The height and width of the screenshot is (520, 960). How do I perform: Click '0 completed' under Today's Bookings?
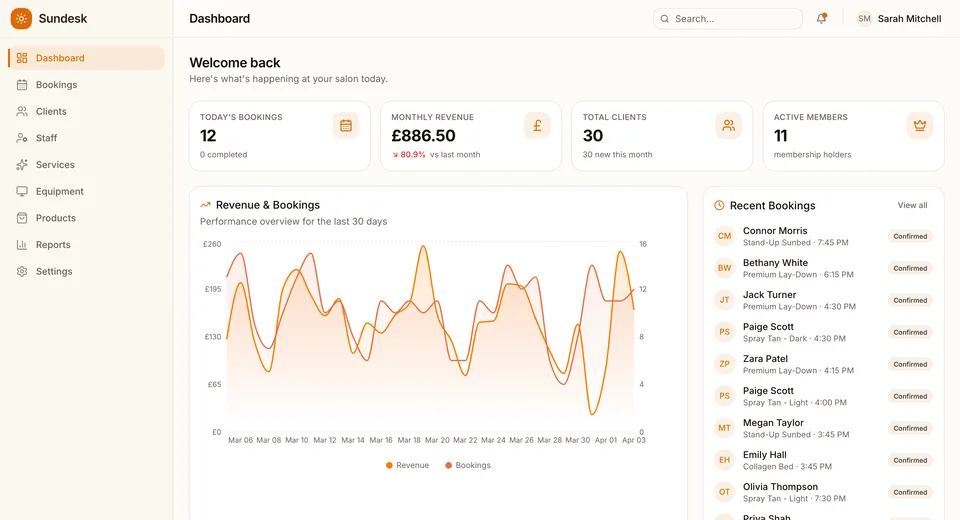pos(223,154)
